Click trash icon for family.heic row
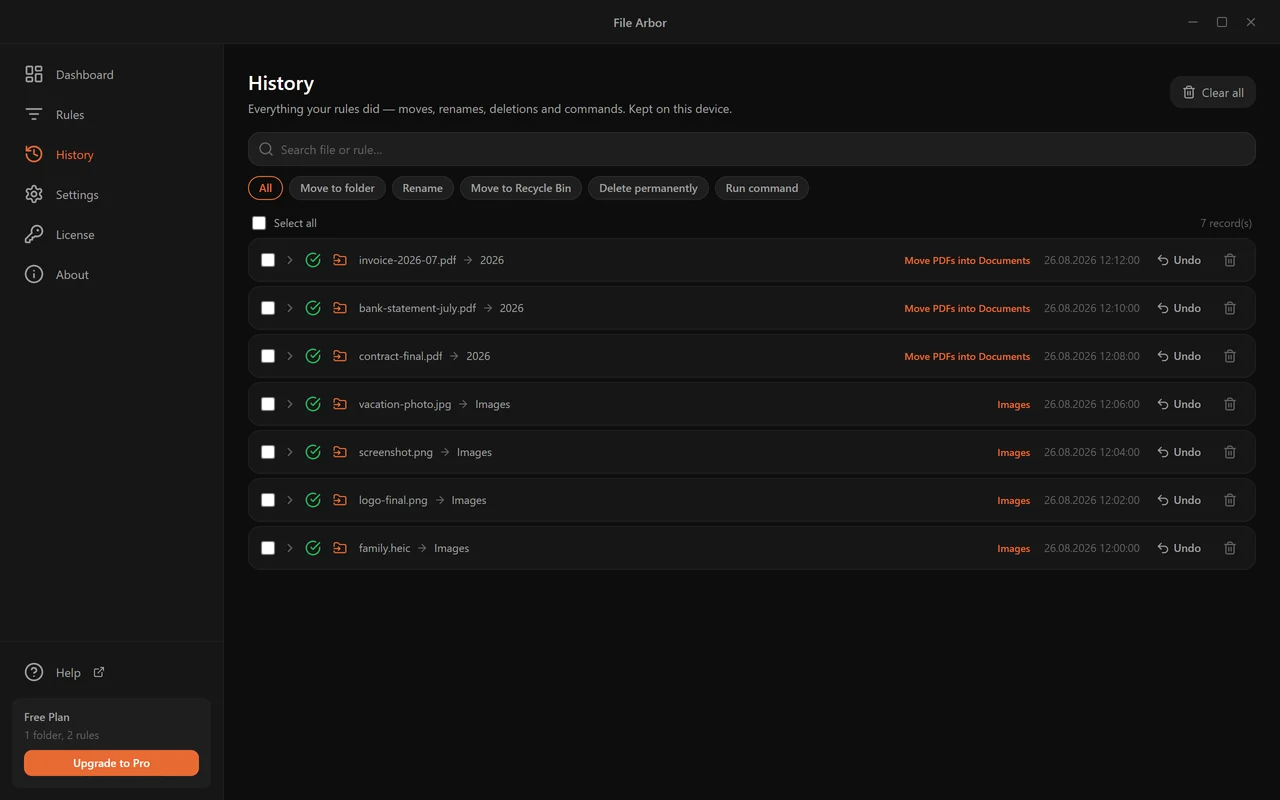This screenshot has height=800, width=1280. [1230, 548]
